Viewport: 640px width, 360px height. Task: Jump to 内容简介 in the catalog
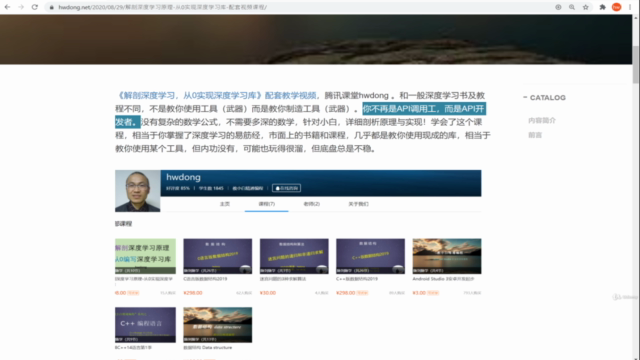coord(542,120)
